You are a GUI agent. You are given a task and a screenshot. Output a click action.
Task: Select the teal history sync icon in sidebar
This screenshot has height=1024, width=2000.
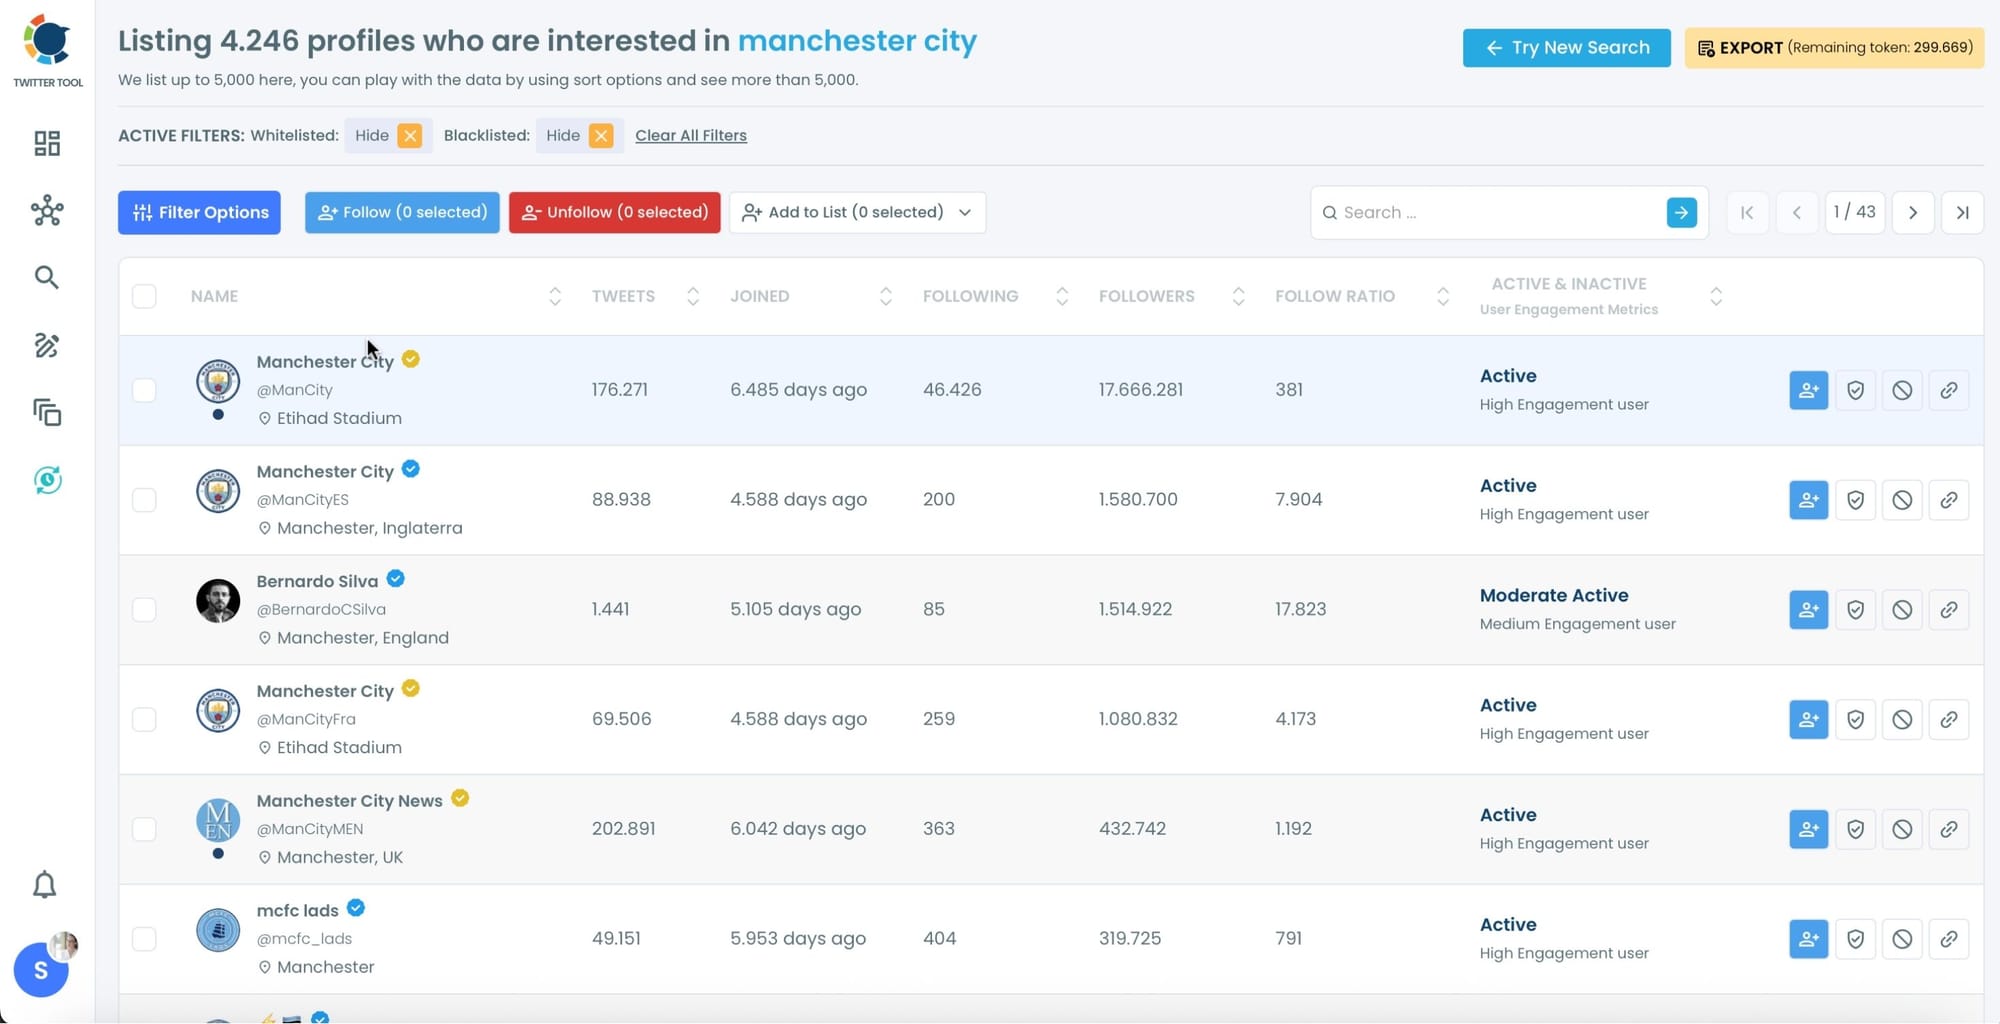[x=47, y=480]
